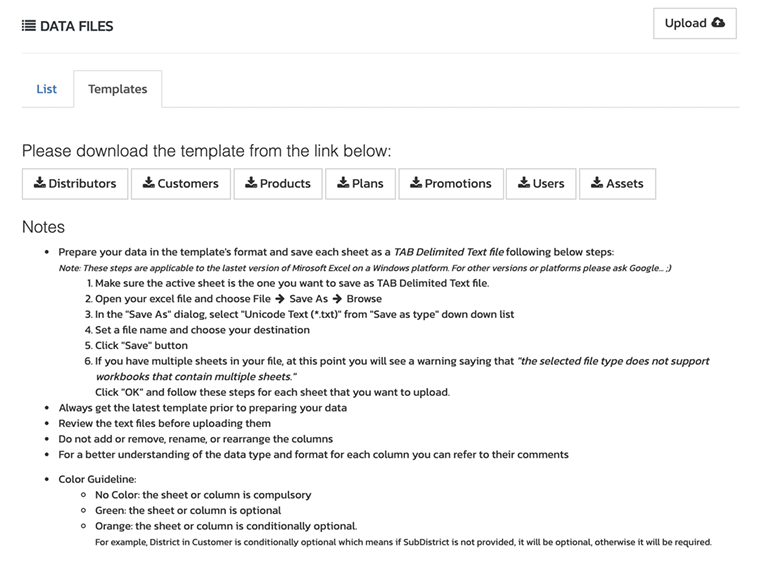Select the Templates tab
This screenshot has height=578, width=779.
tap(117, 89)
